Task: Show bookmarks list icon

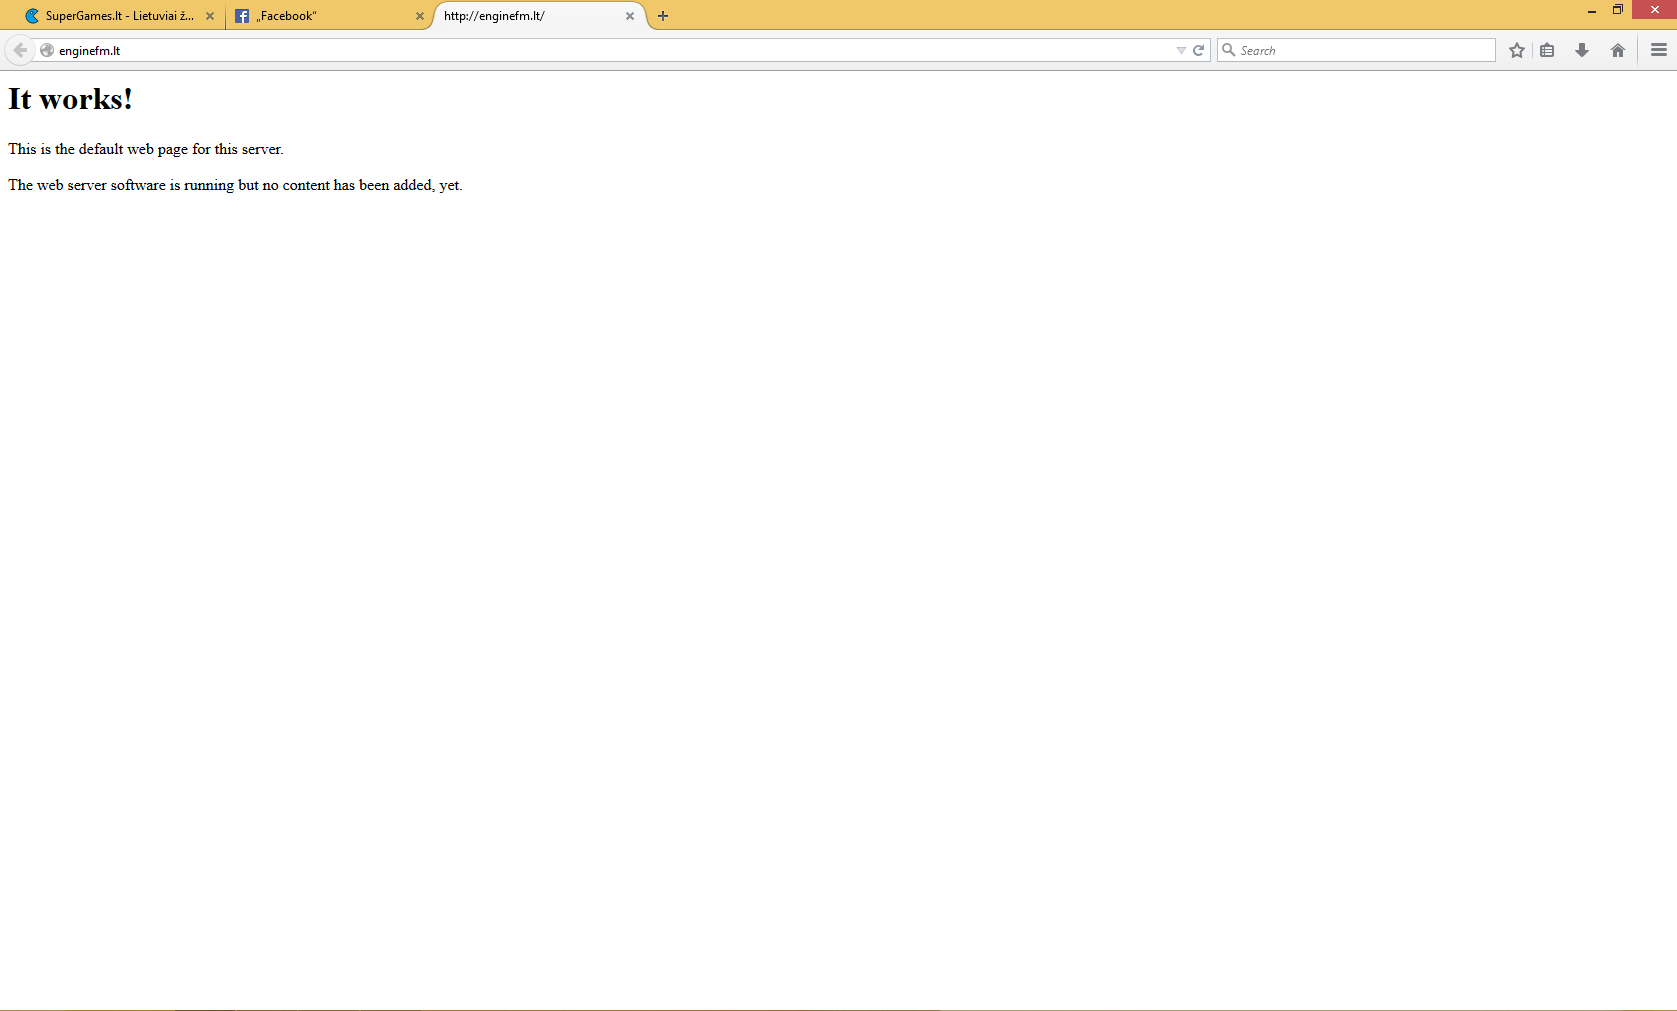Action: coord(1547,50)
